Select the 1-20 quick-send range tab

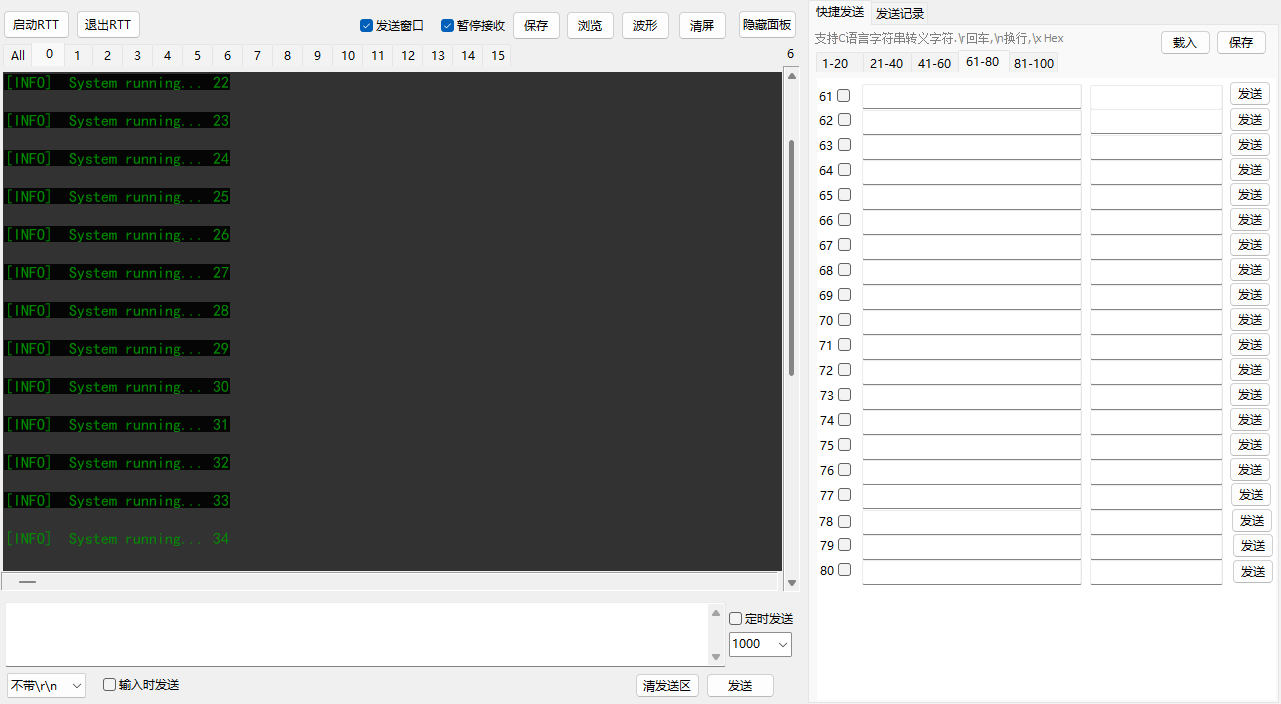coord(835,62)
